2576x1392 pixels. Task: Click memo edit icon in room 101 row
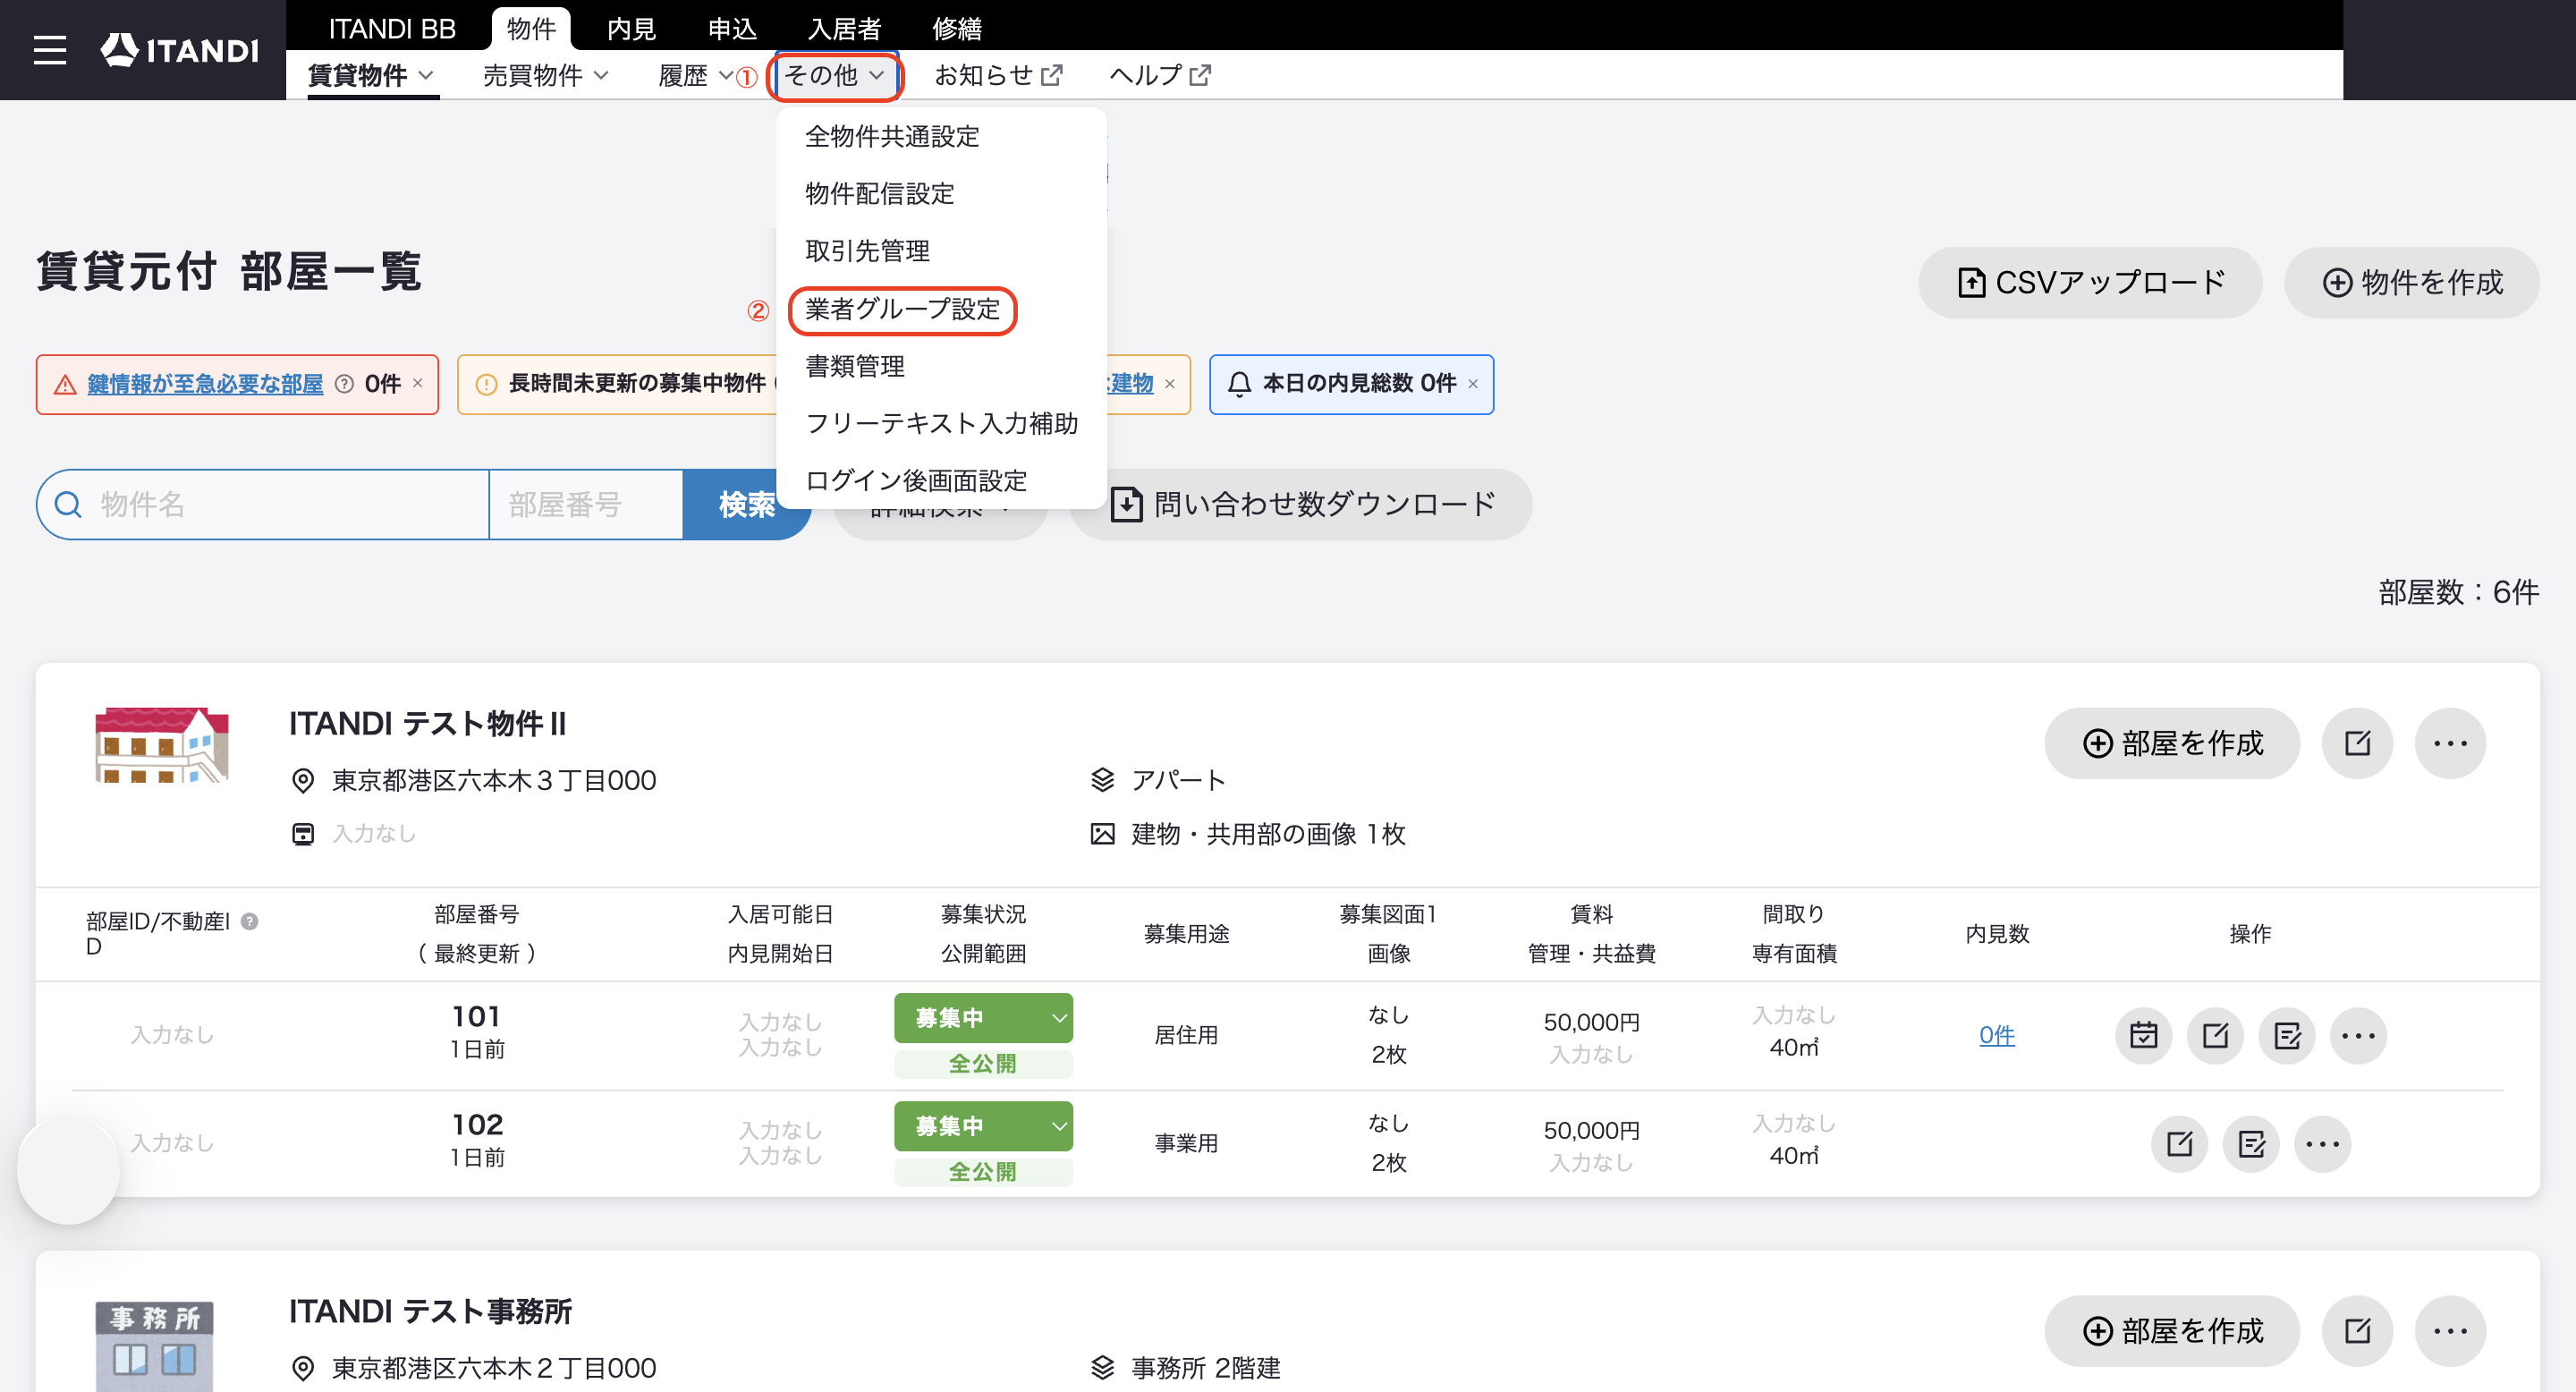pos(2287,1035)
